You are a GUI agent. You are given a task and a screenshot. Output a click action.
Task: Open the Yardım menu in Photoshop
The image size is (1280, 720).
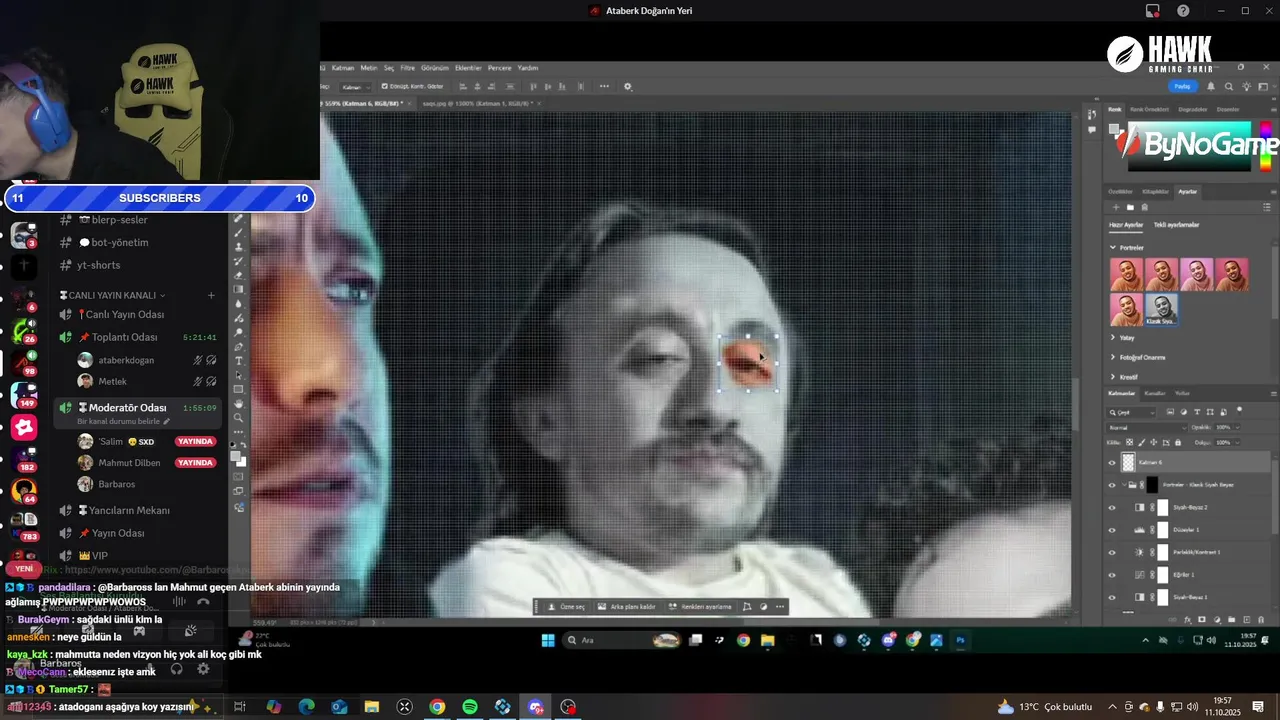click(527, 68)
